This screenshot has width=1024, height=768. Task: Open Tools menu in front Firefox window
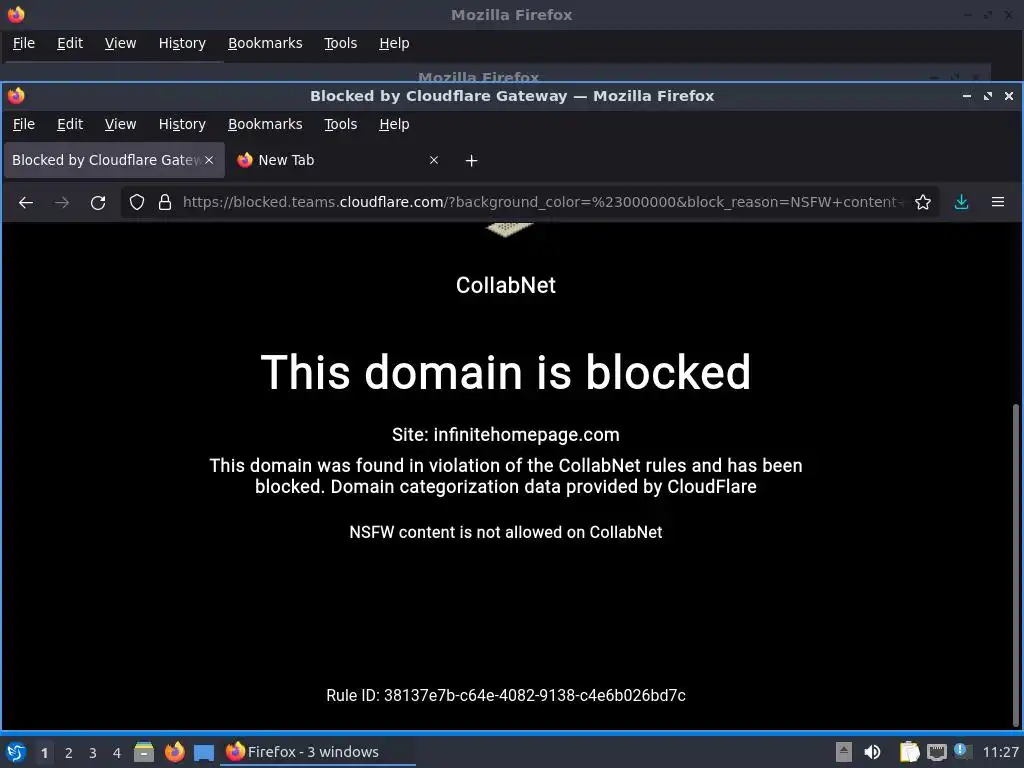pyautogui.click(x=340, y=124)
